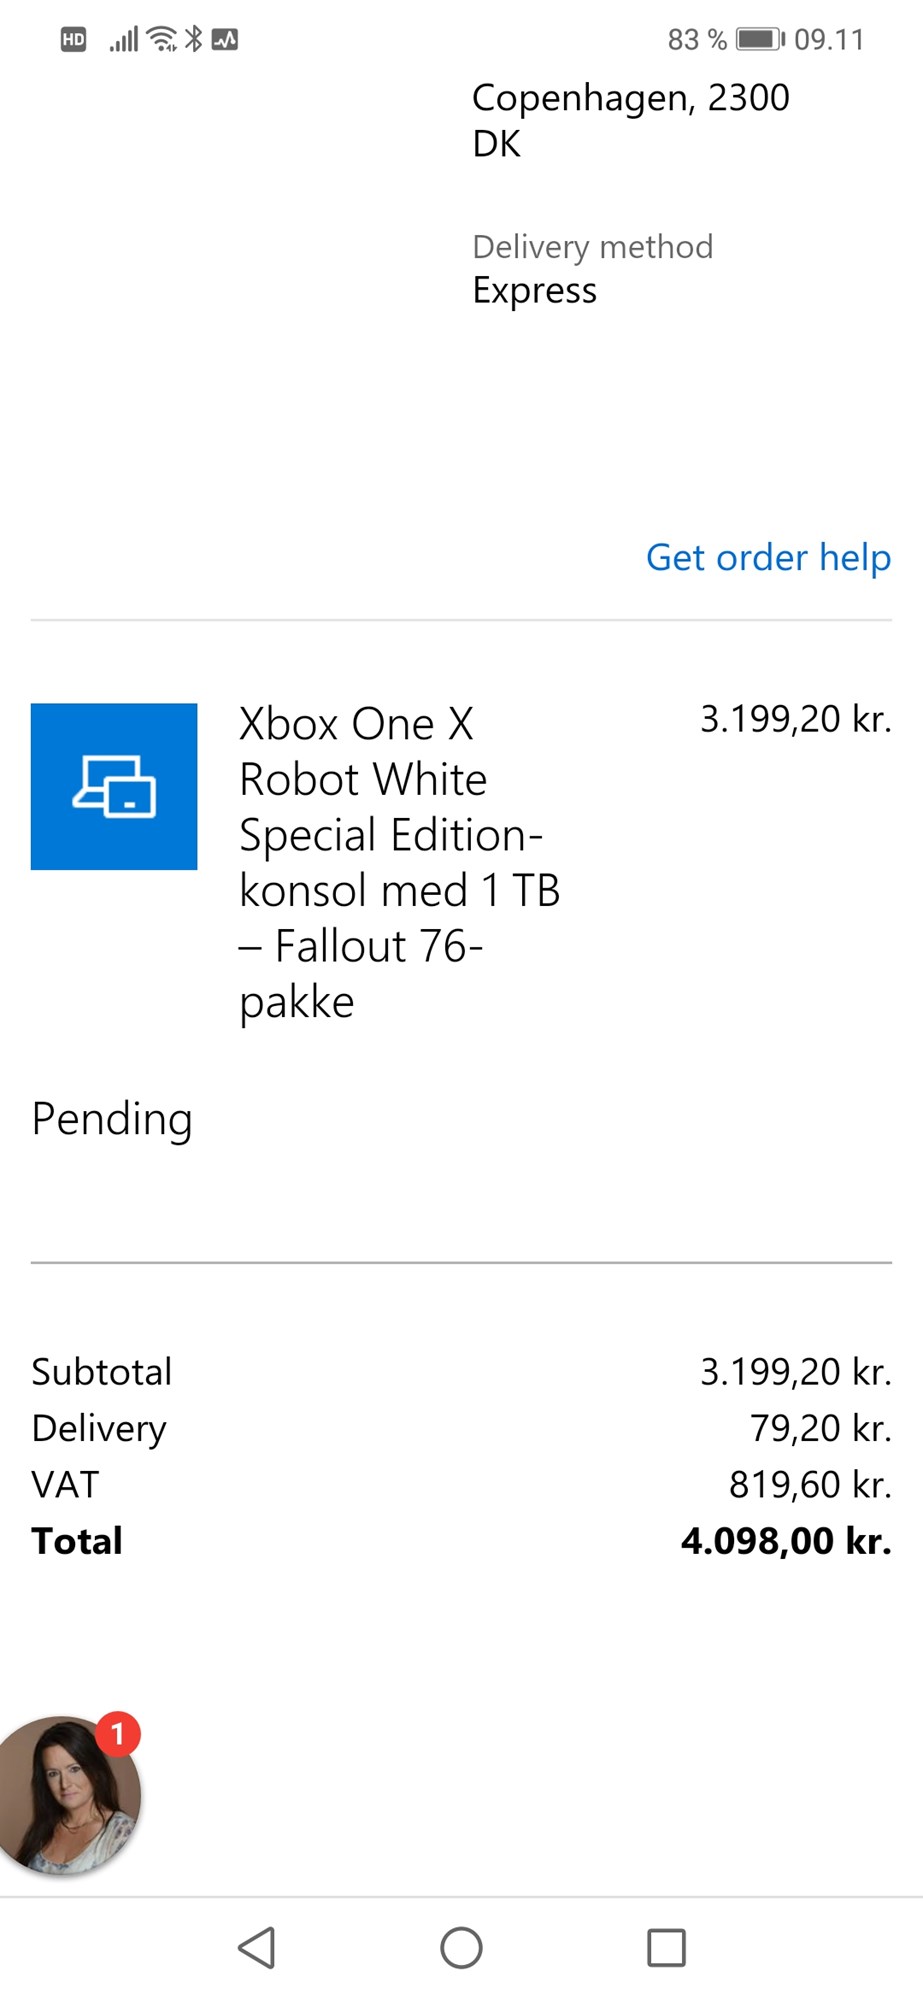The height and width of the screenshot is (2000, 923).
Task: Tap the Express delivery method value
Action: tap(535, 291)
